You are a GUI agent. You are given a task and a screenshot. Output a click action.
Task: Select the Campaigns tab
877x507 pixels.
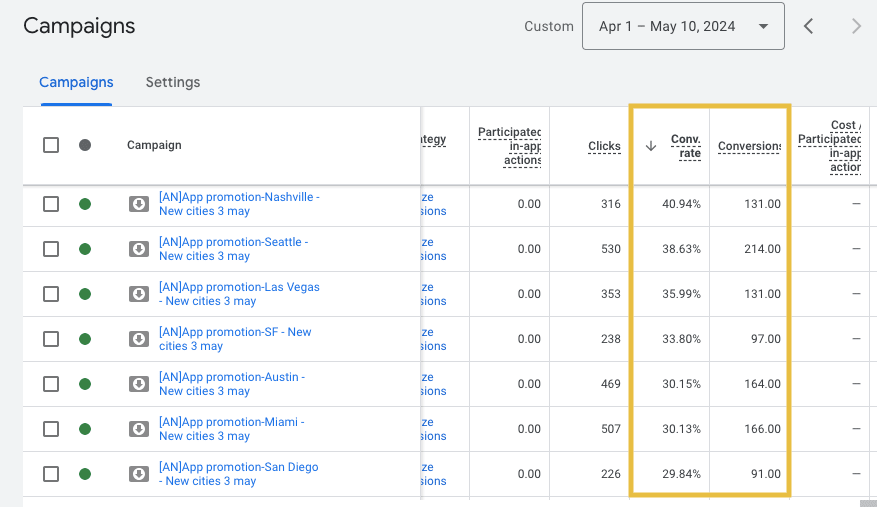[76, 82]
